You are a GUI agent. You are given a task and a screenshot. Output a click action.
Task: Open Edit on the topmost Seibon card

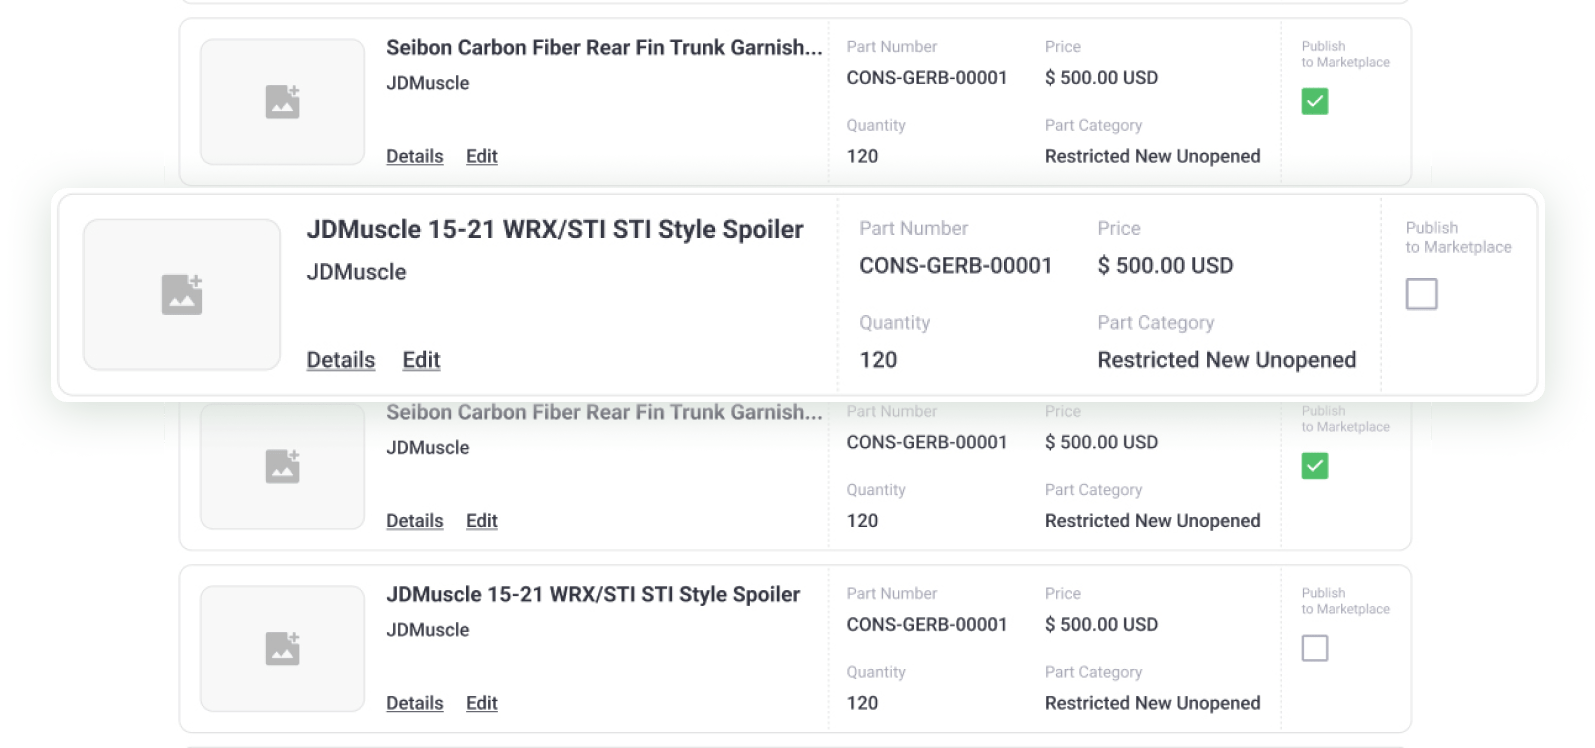(481, 156)
